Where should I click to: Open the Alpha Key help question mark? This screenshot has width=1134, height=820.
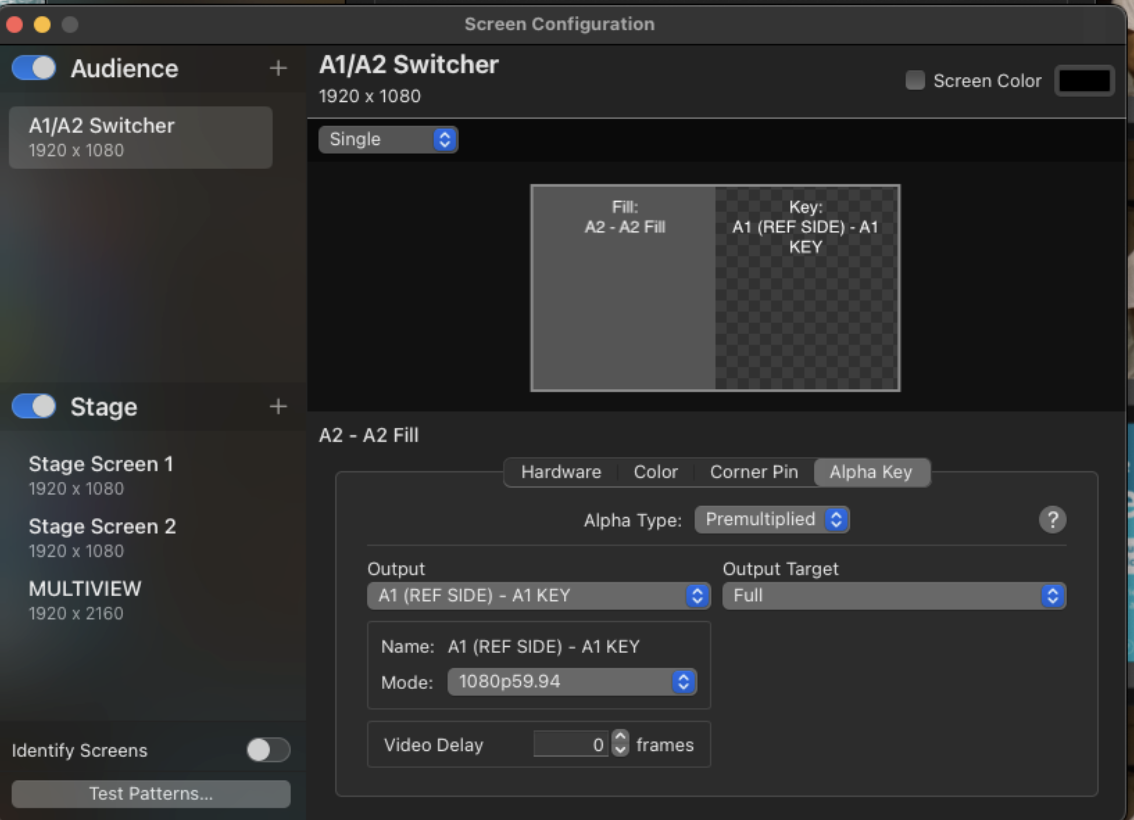click(x=1052, y=519)
